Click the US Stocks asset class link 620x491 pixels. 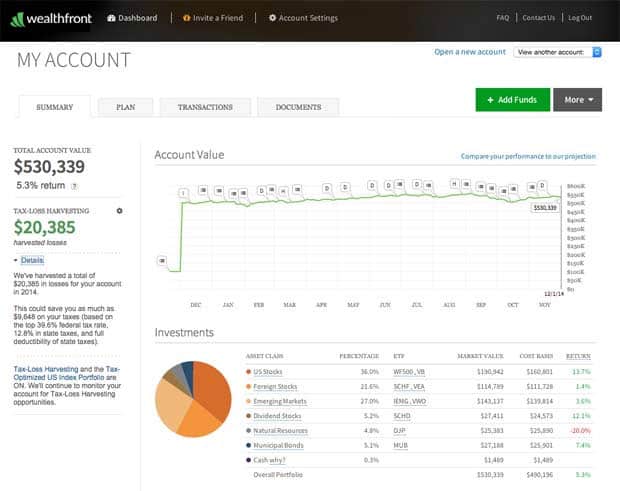pos(268,372)
